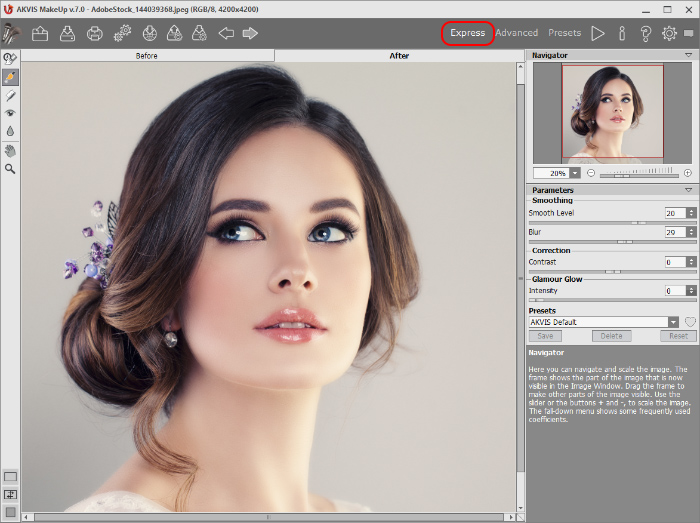
Task: Click the Intensity slider
Action: click(x=612, y=300)
